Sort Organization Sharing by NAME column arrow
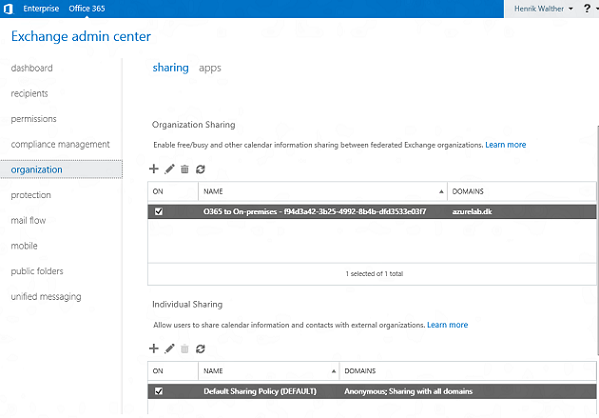599x418 pixels. pyautogui.click(x=441, y=191)
